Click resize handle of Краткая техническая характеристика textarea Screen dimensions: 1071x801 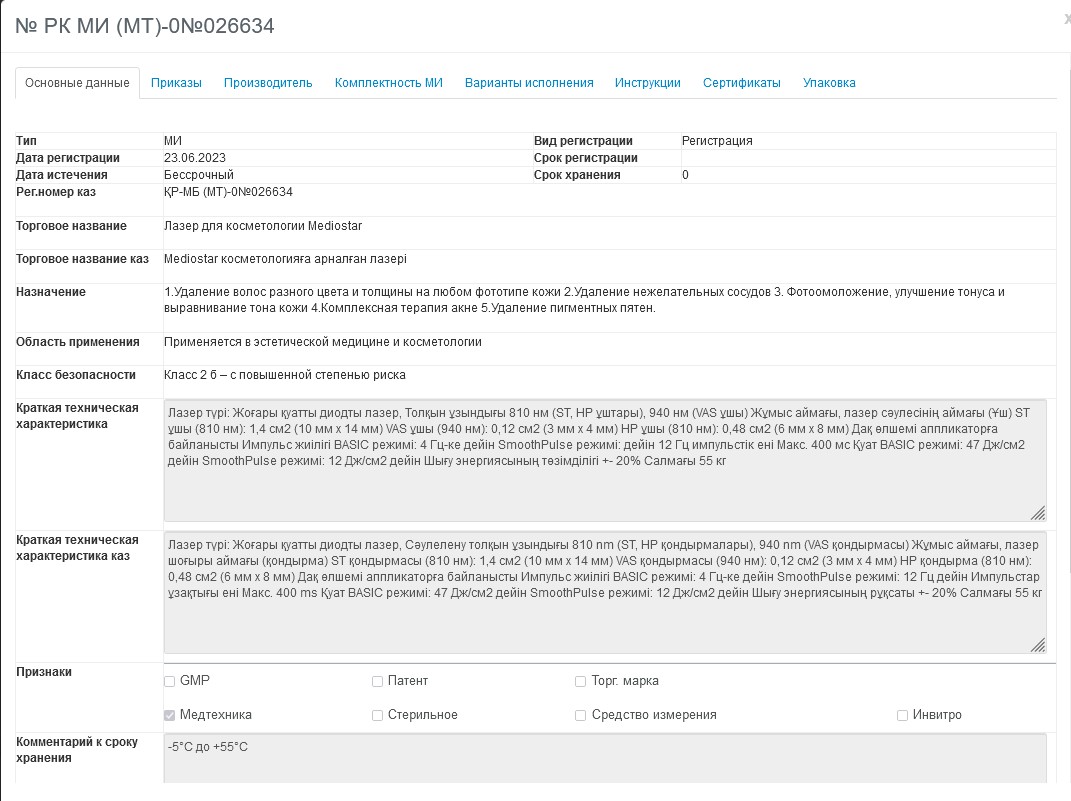click(x=1038, y=513)
